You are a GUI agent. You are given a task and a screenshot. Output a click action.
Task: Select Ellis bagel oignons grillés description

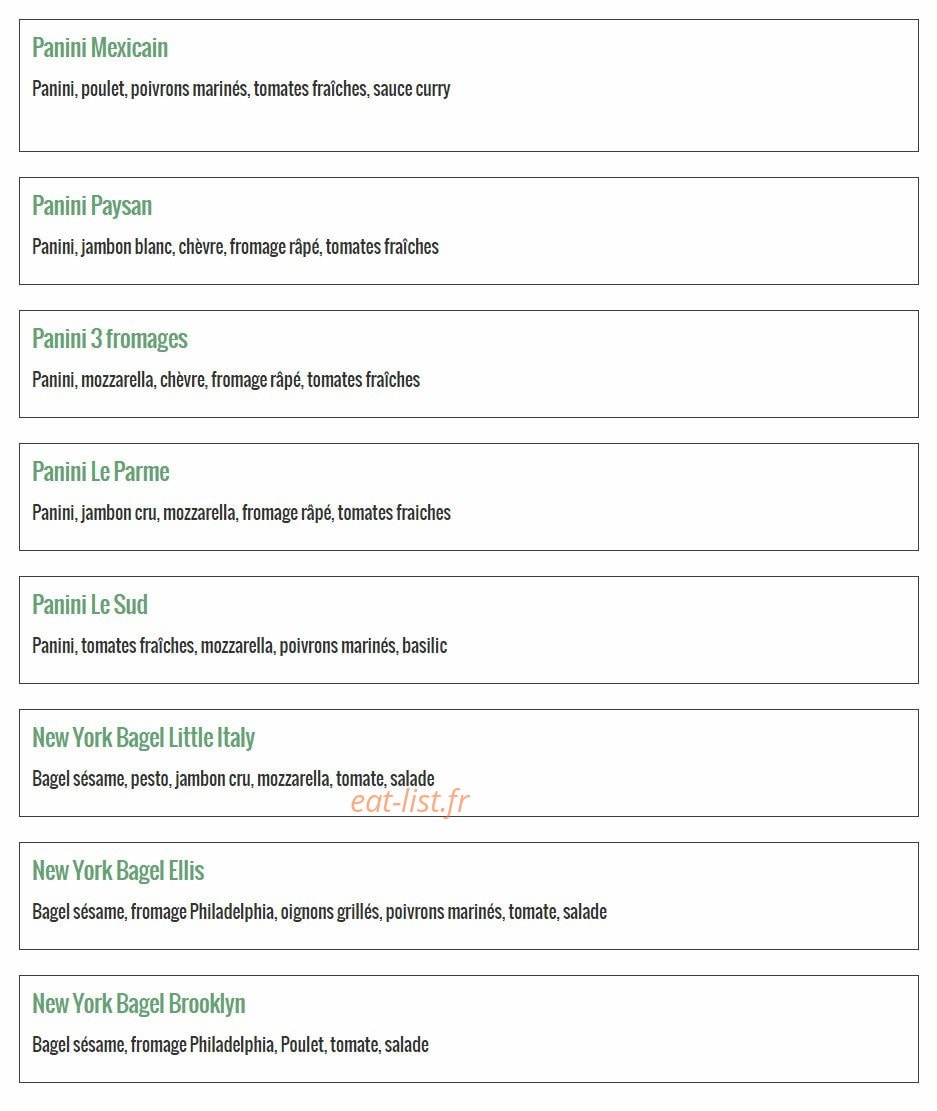[320, 911]
